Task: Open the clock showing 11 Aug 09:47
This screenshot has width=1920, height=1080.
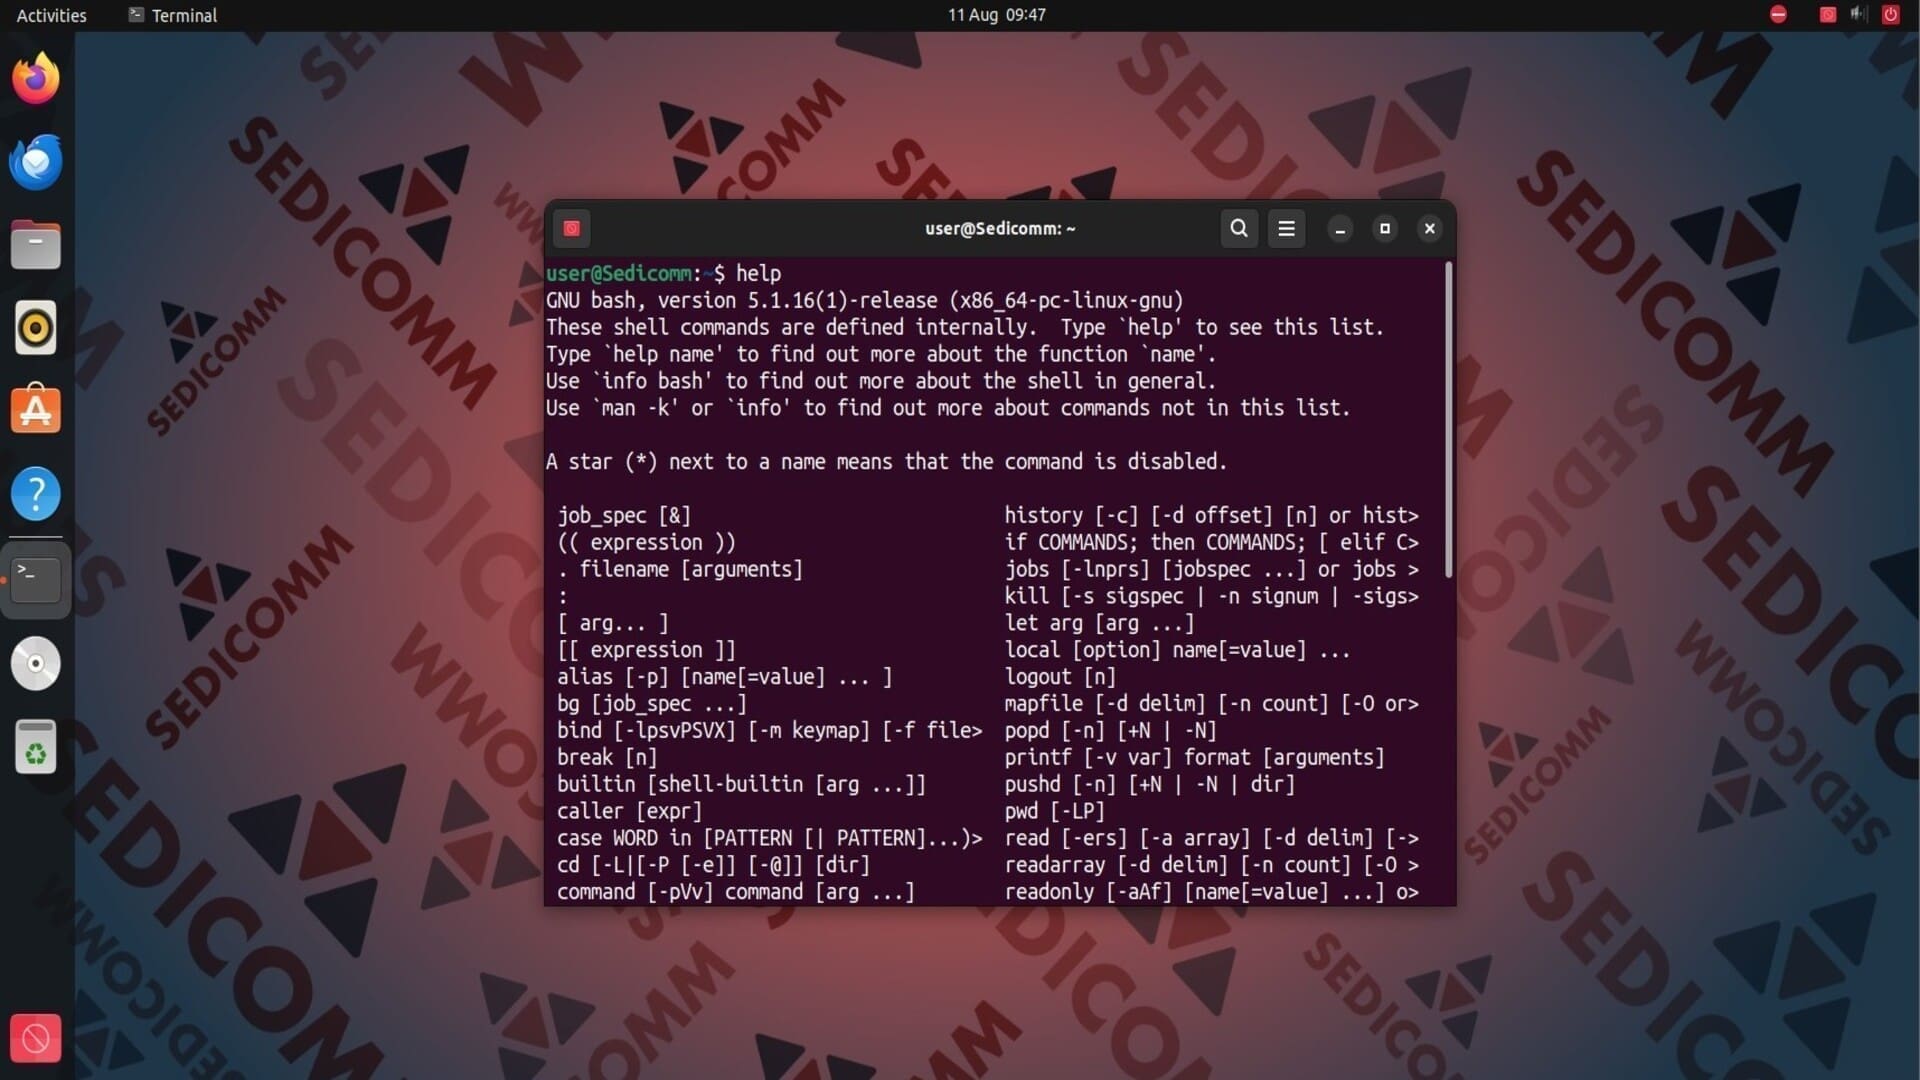Action: click(x=996, y=15)
